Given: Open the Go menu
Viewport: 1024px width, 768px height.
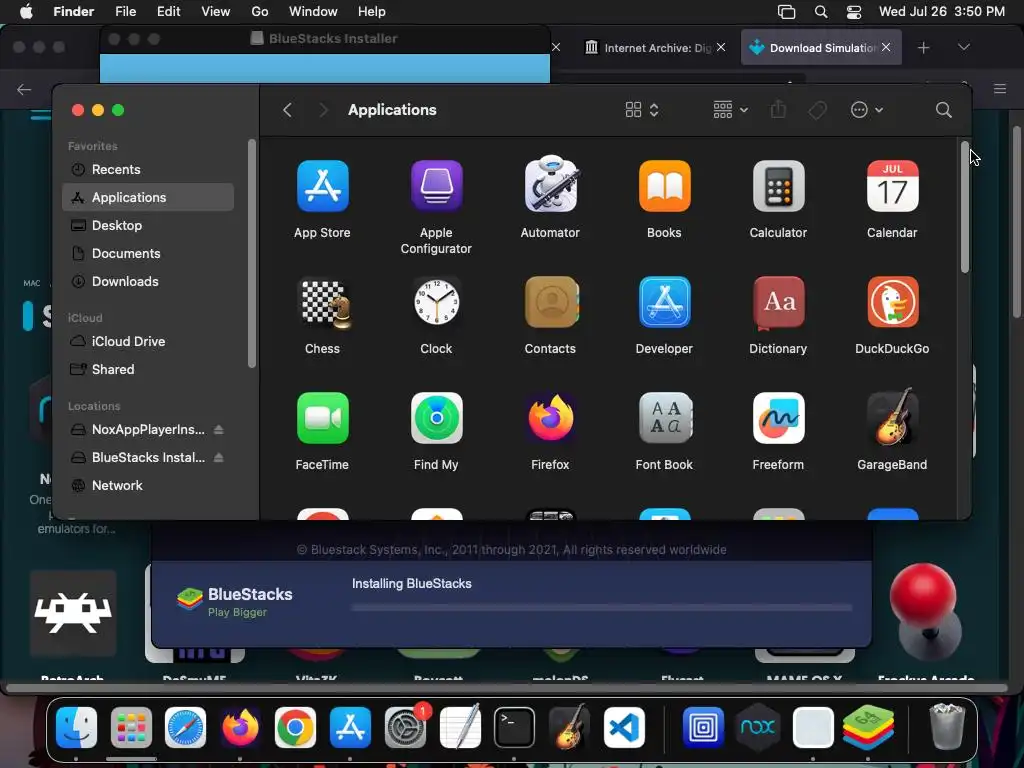Looking at the screenshot, I should (260, 12).
